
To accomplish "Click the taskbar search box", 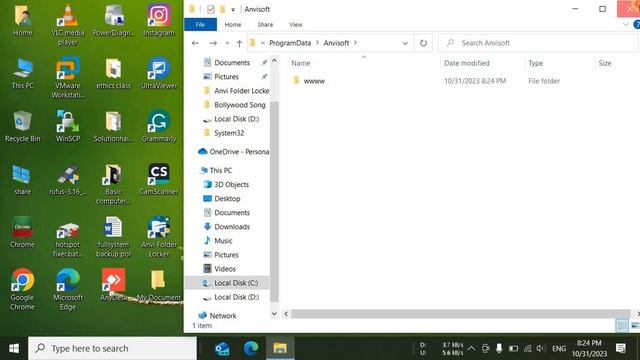I will pos(112,349).
